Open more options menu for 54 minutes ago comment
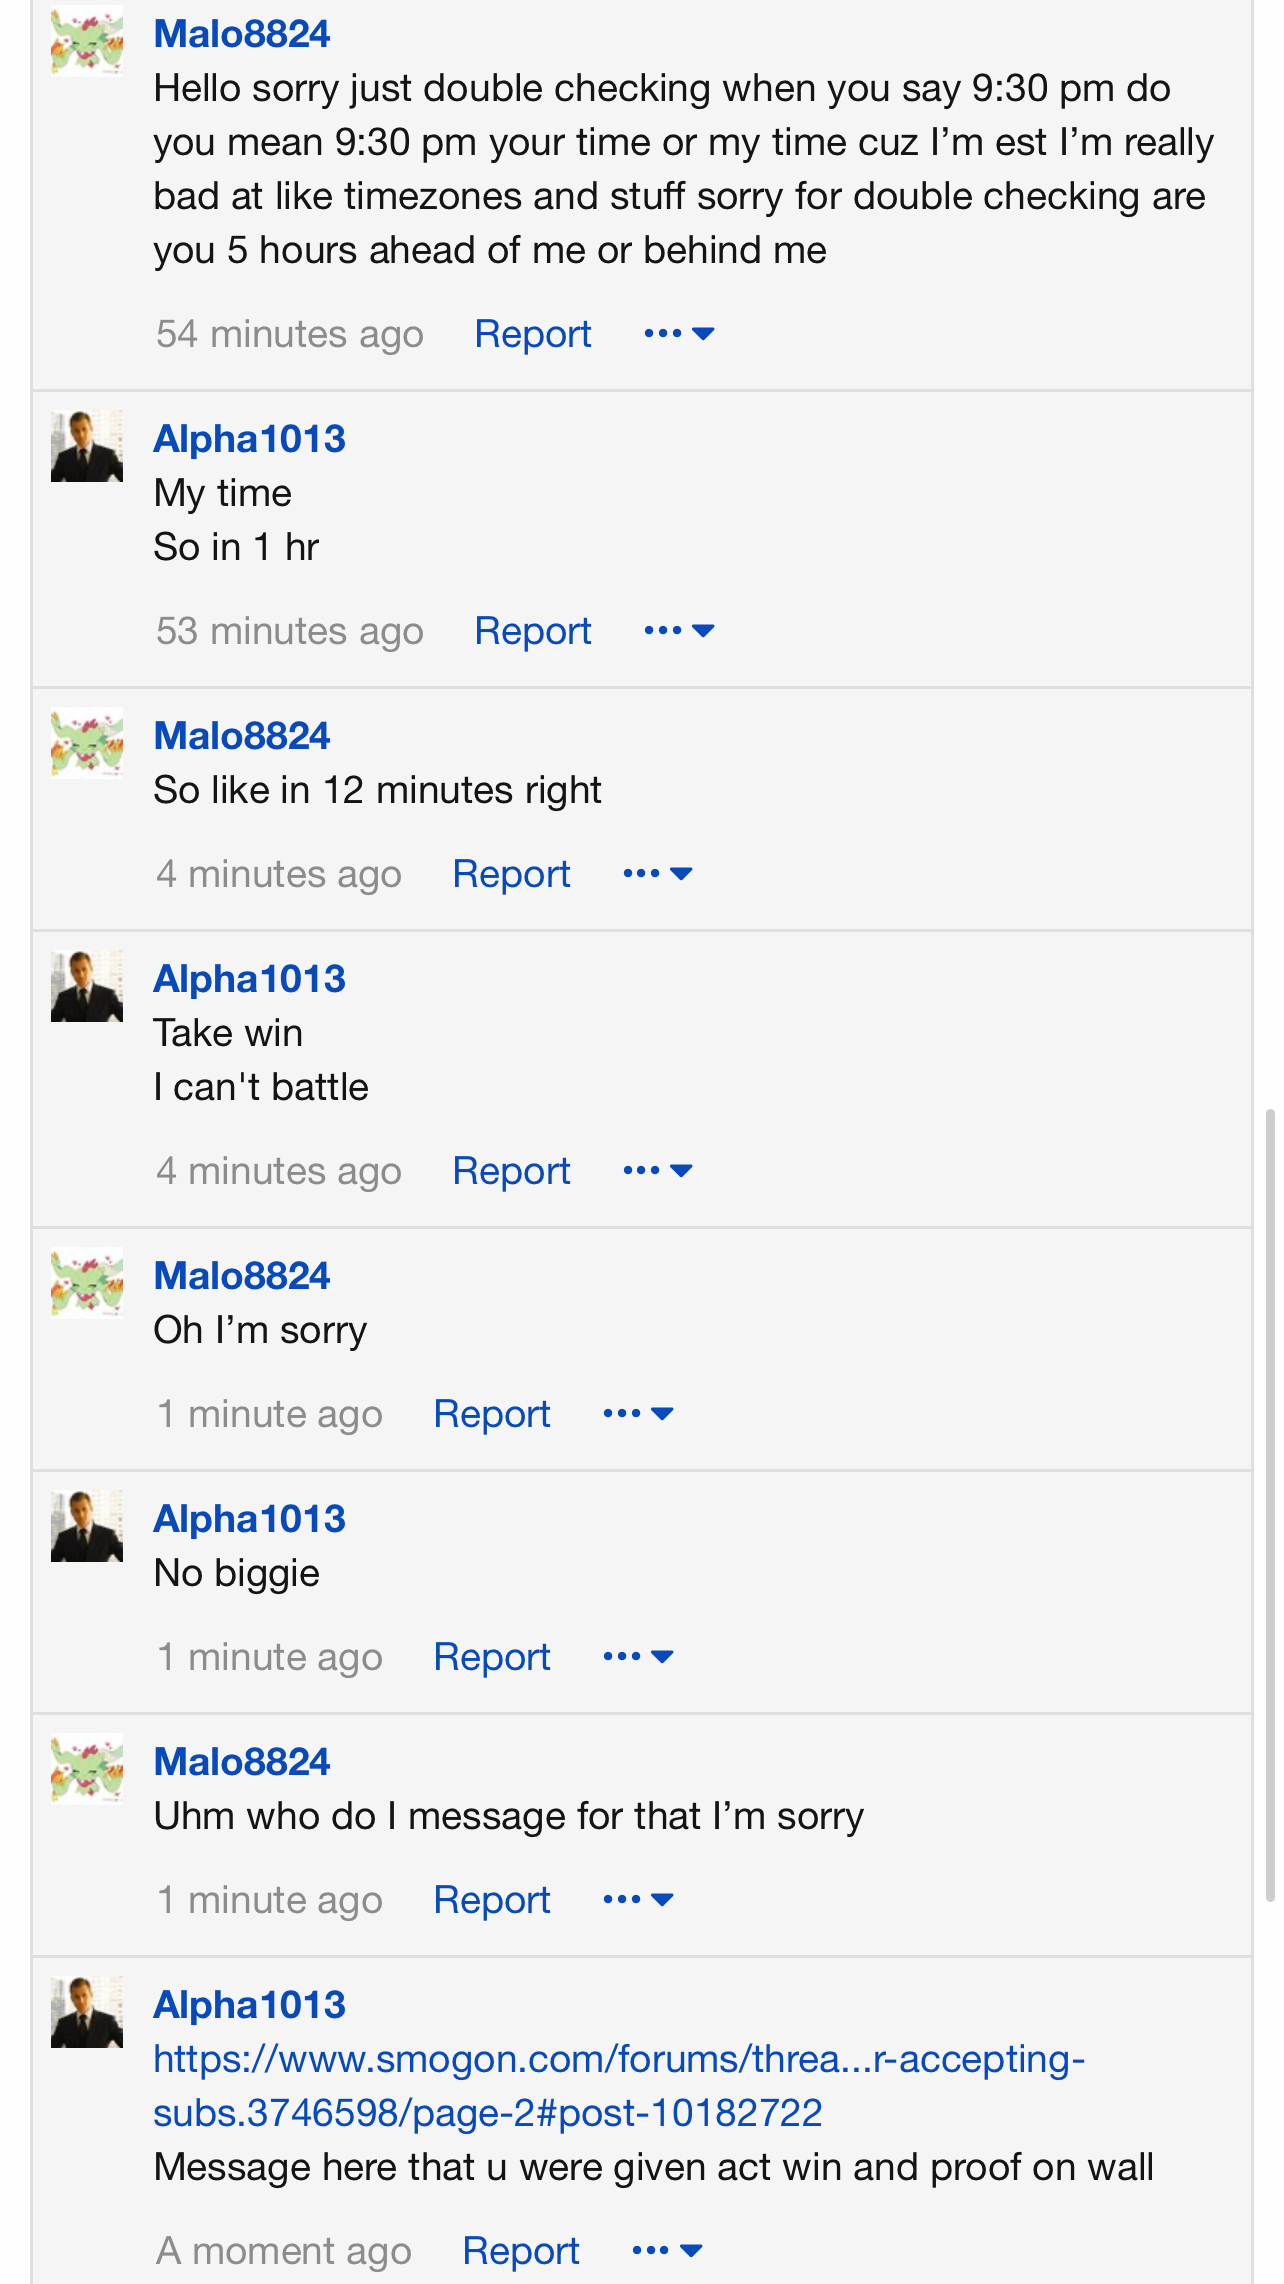 679,333
